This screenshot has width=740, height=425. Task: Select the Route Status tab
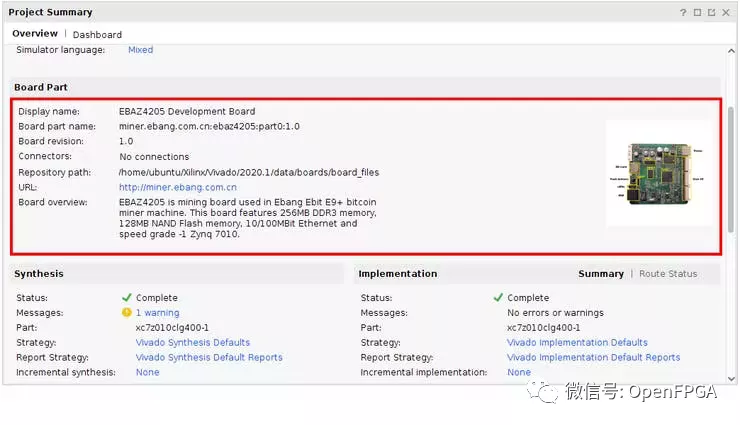[x=668, y=274]
